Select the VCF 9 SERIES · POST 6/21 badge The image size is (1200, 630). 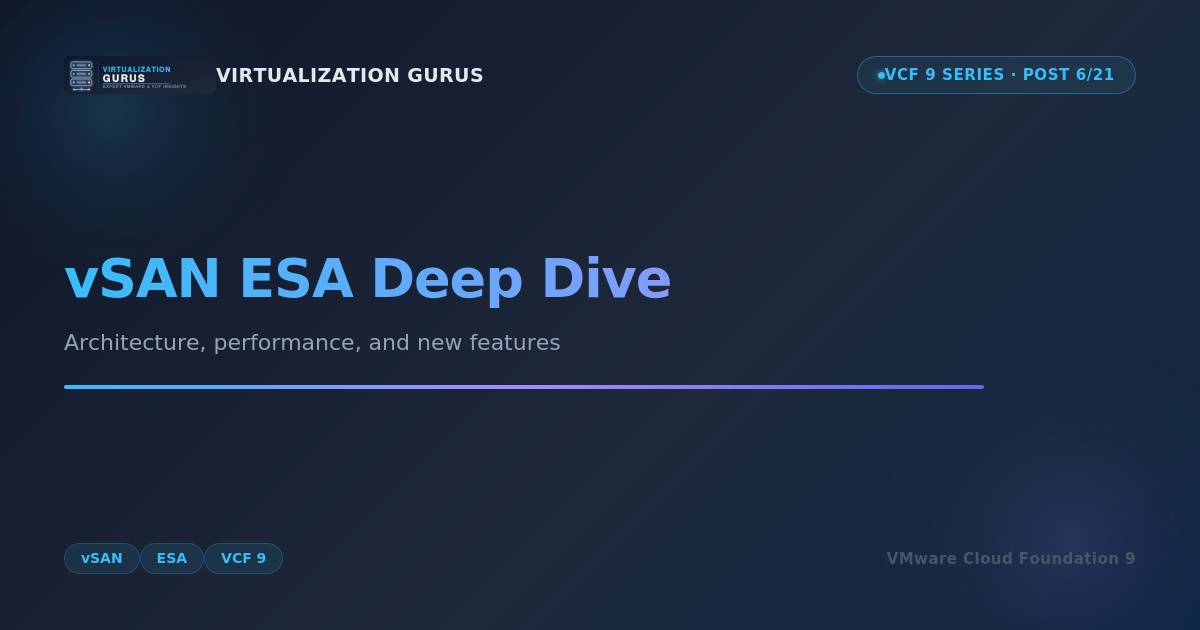[x=996, y=75]
